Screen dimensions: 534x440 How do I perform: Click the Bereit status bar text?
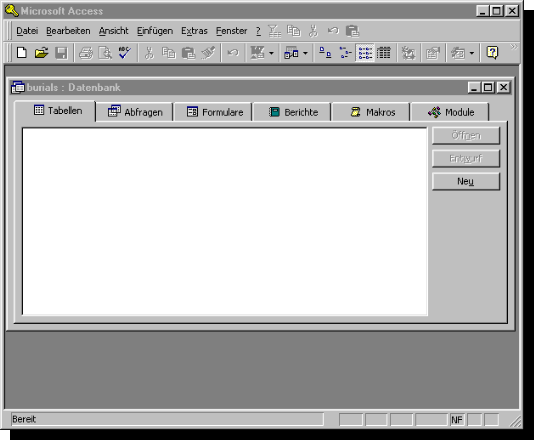[24, 419]
